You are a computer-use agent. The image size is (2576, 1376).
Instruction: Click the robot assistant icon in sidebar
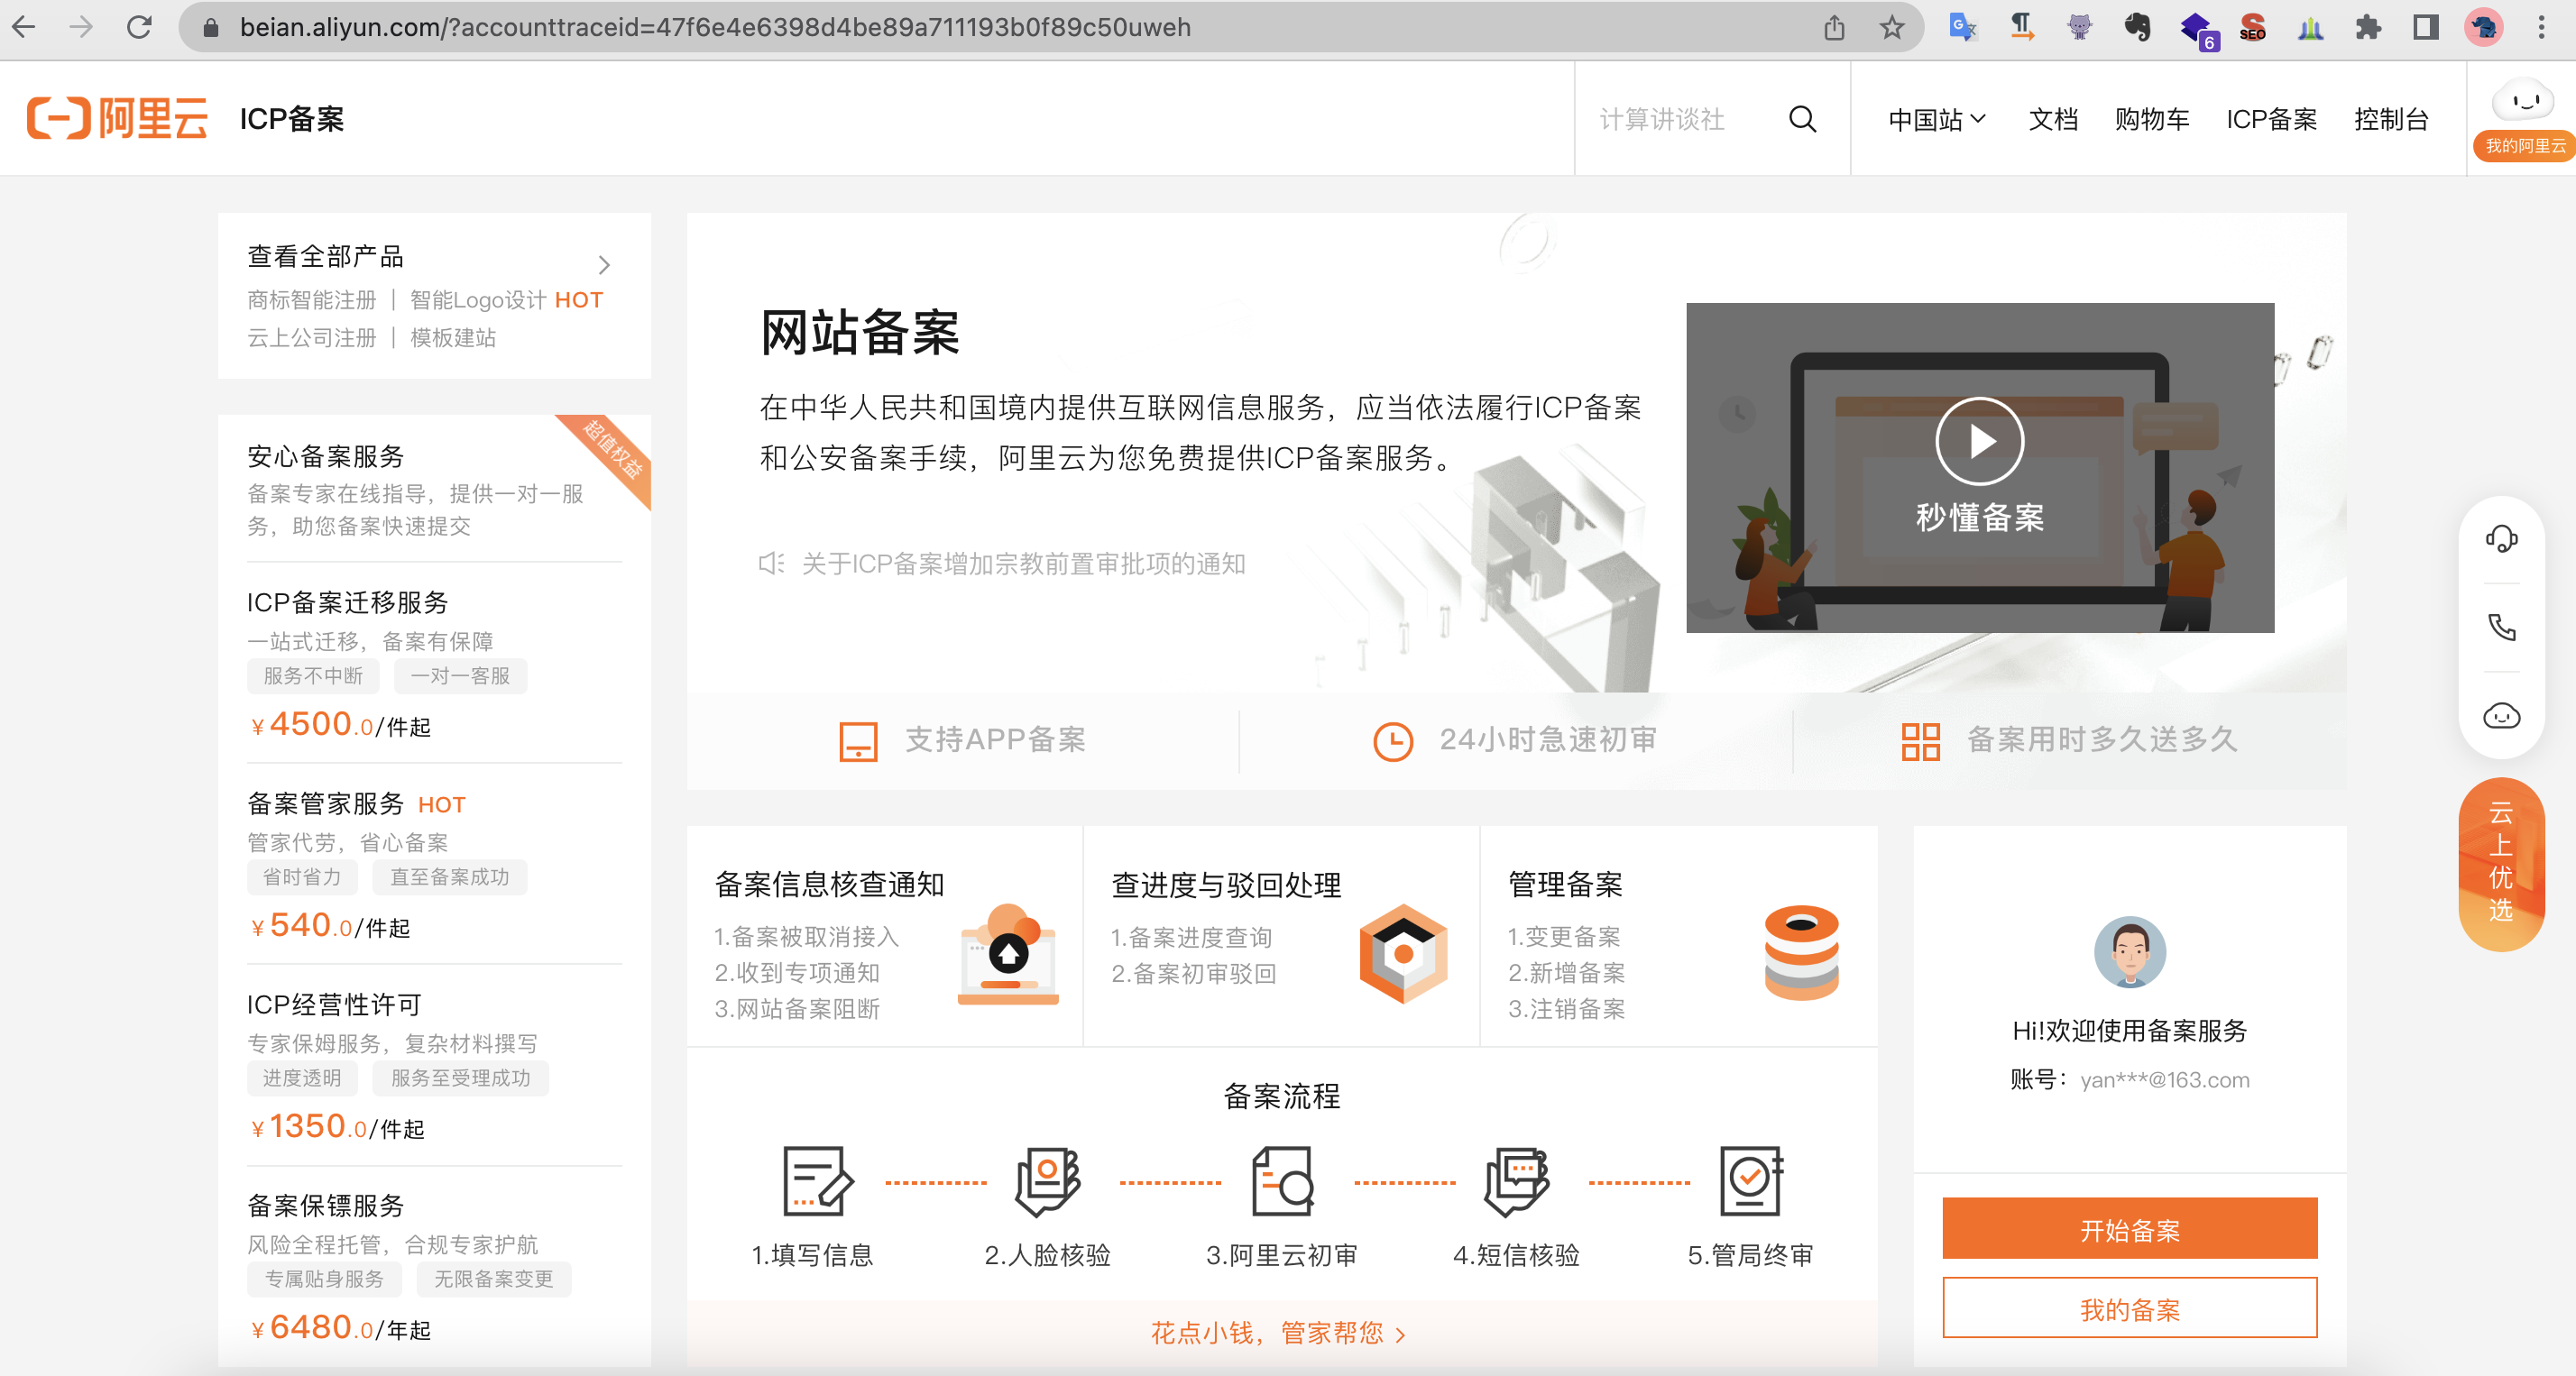[2500, 716]
